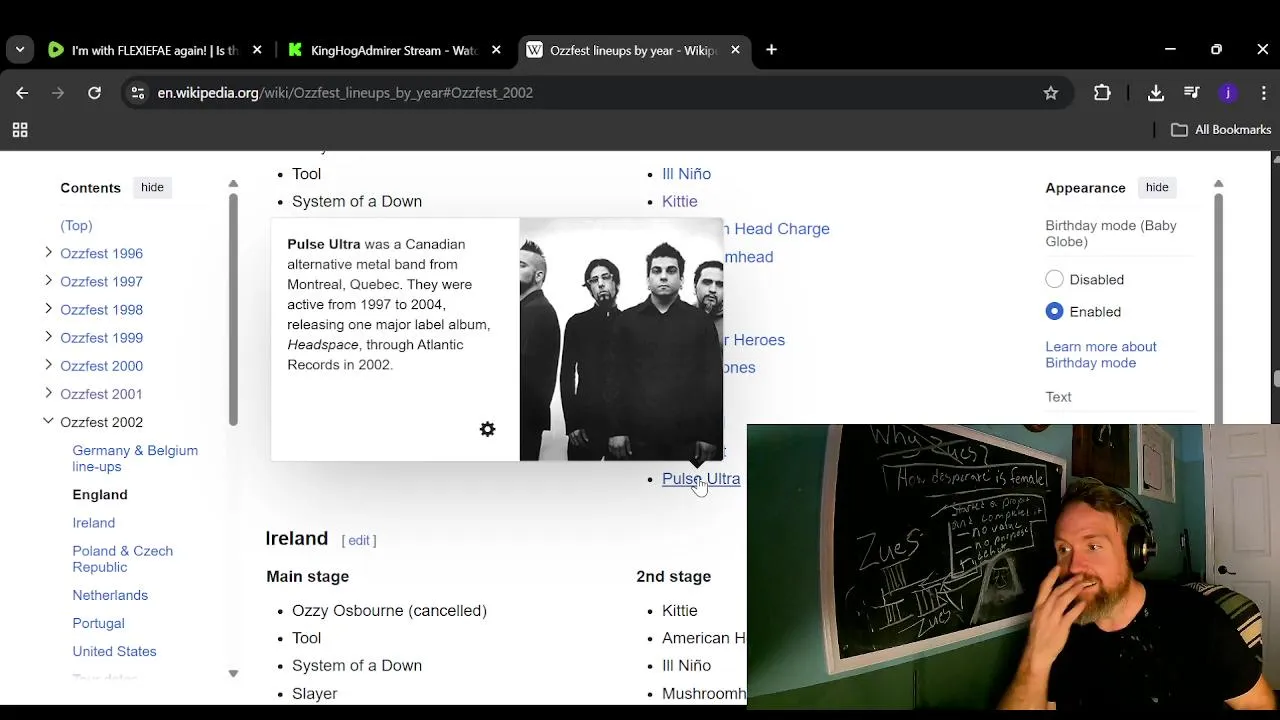Open the Ill Niño link in England list
Screen dimensions: 1280x720
pos(686,173)
